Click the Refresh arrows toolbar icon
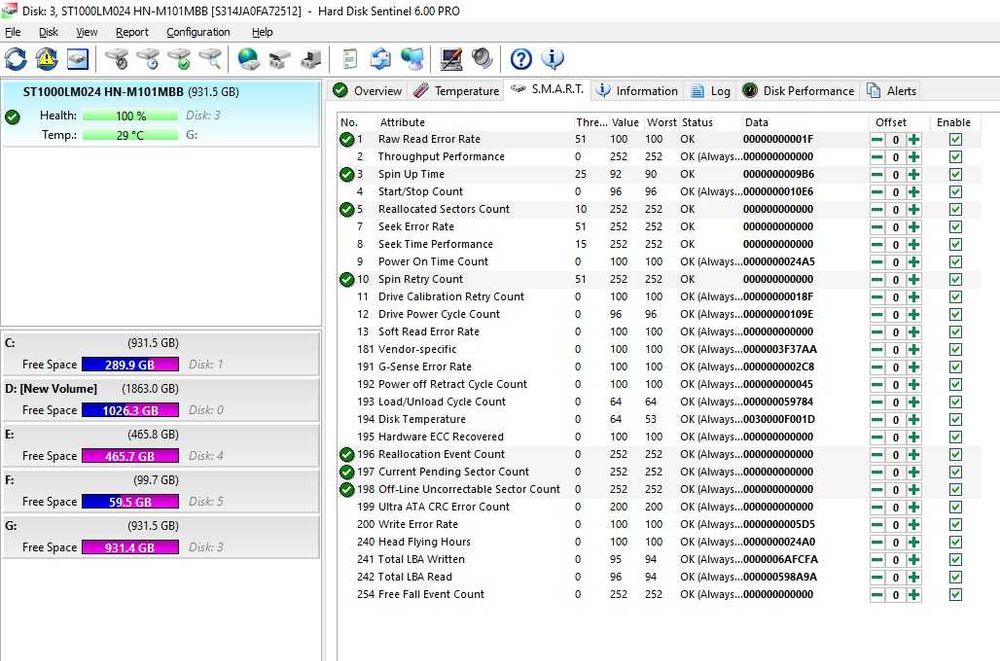Screen dimensions: 1000x661 click(15, 59)
